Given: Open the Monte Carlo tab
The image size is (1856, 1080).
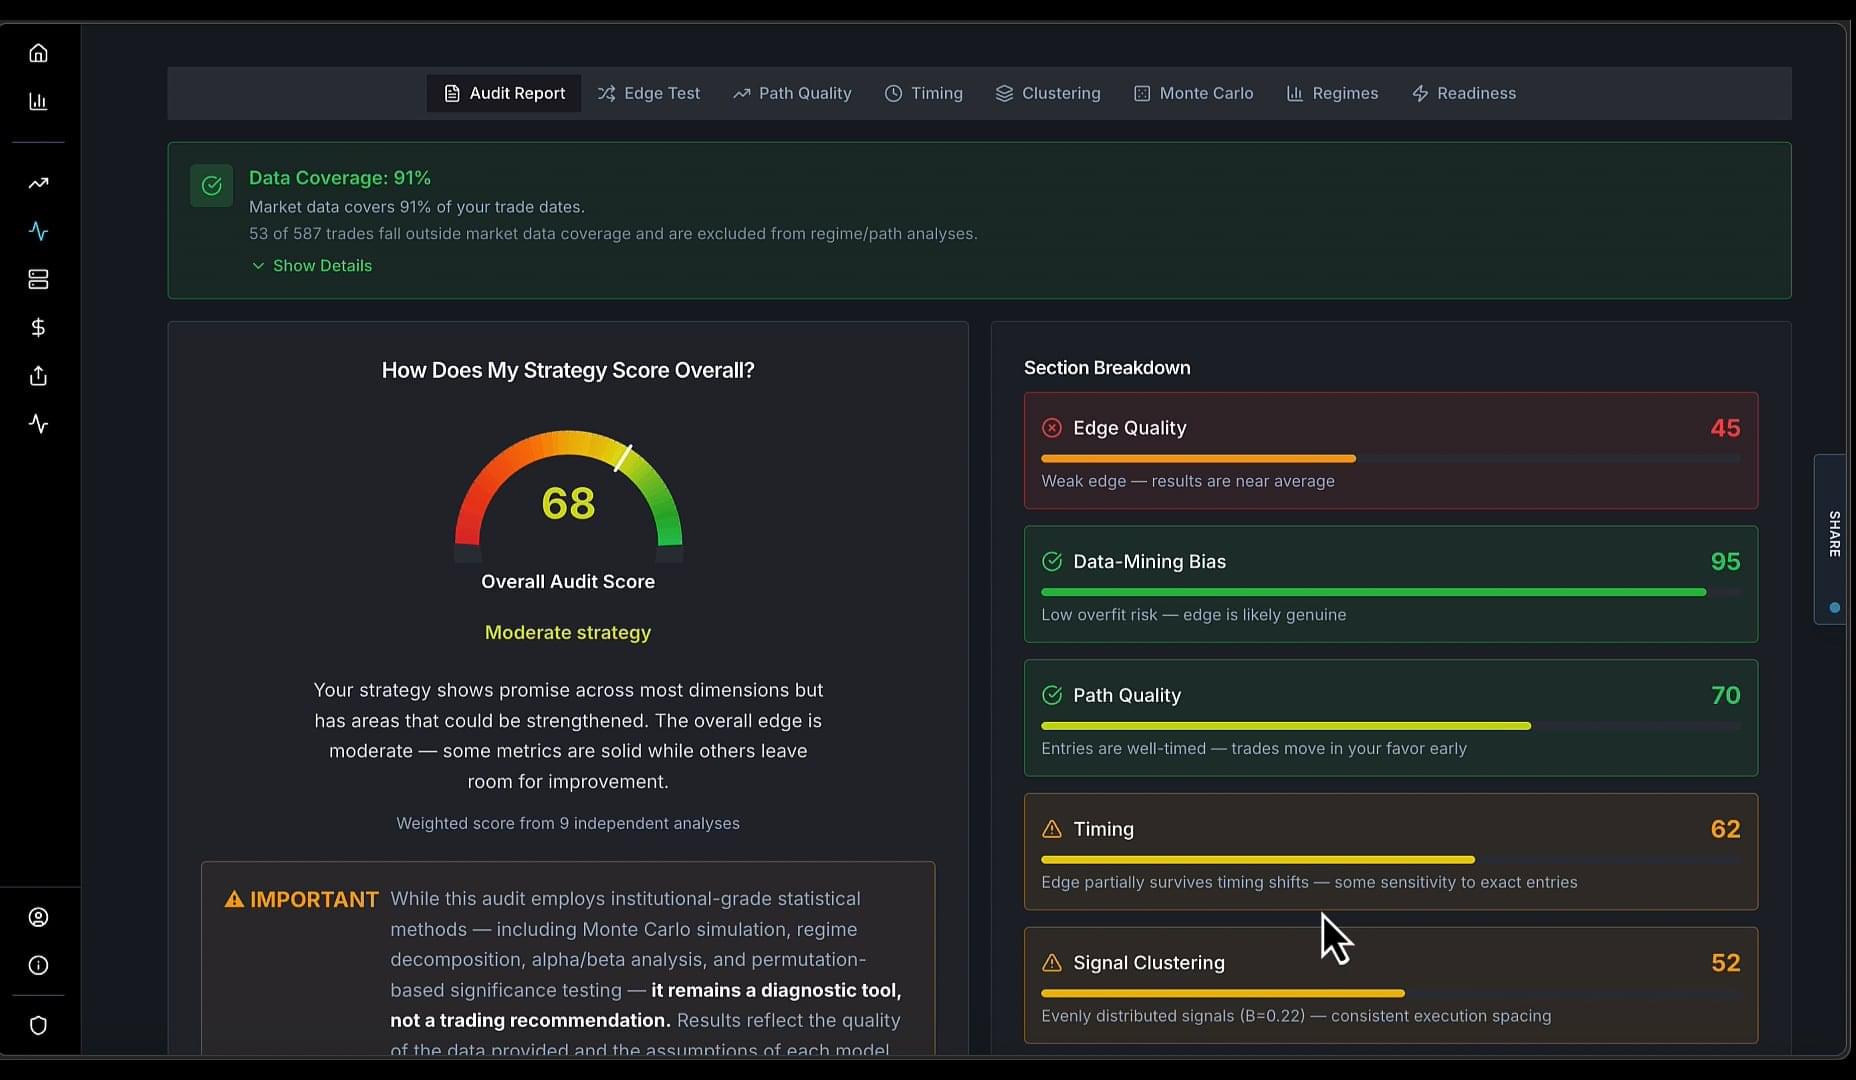Looking at the screenshot, I should coord(1193,93).
